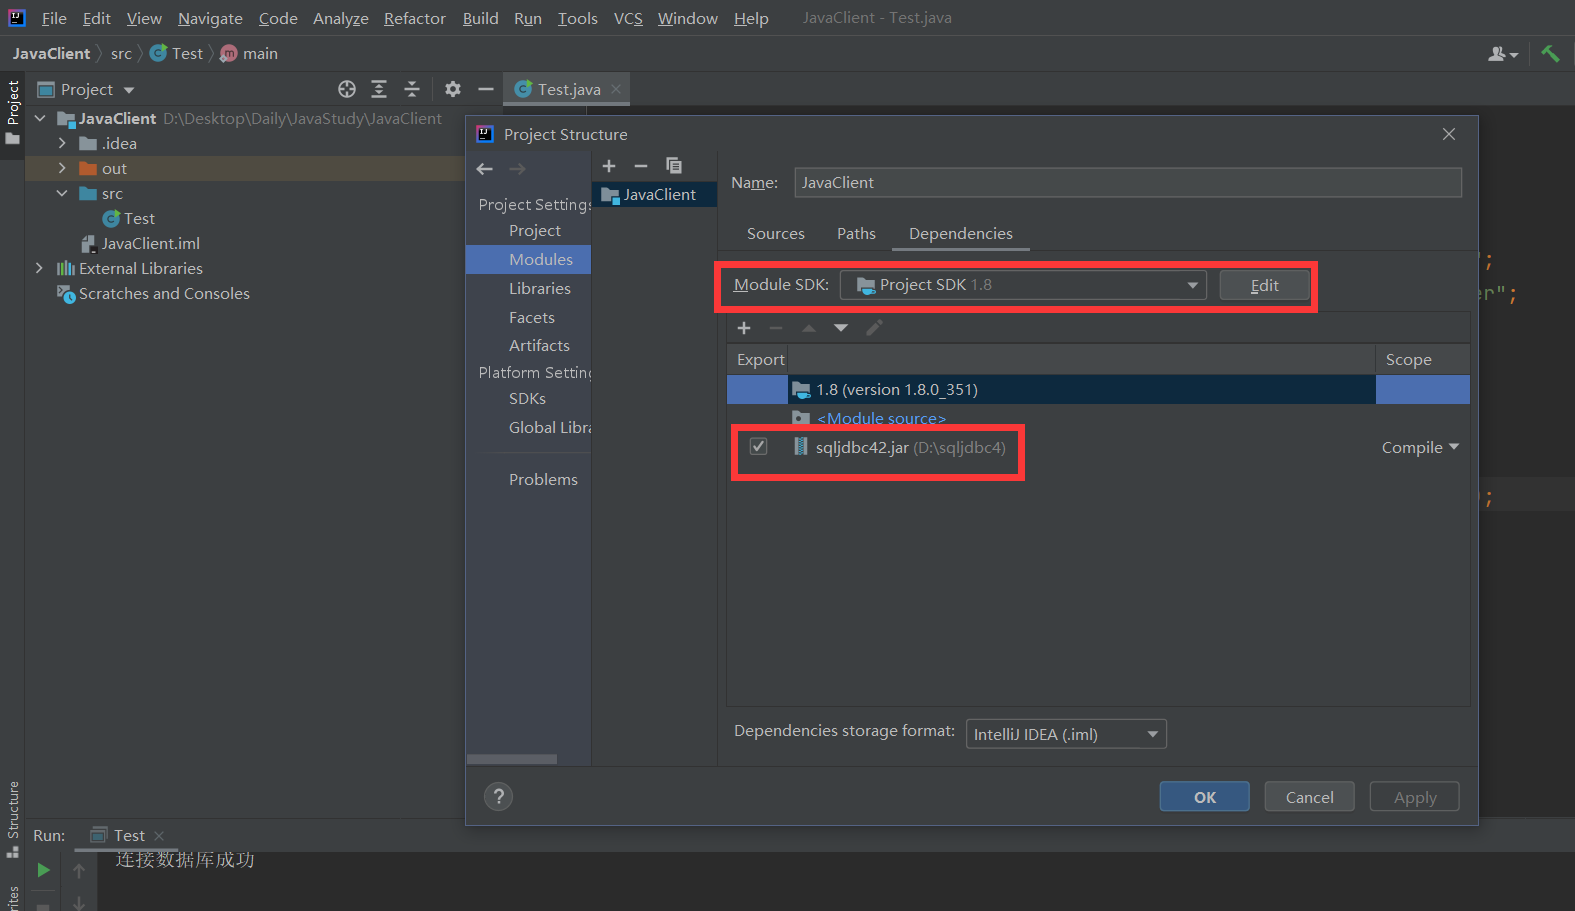Viewport: 1575px width, 911px height.
Task: Click the module Name input field
Action: [1128, 183]
